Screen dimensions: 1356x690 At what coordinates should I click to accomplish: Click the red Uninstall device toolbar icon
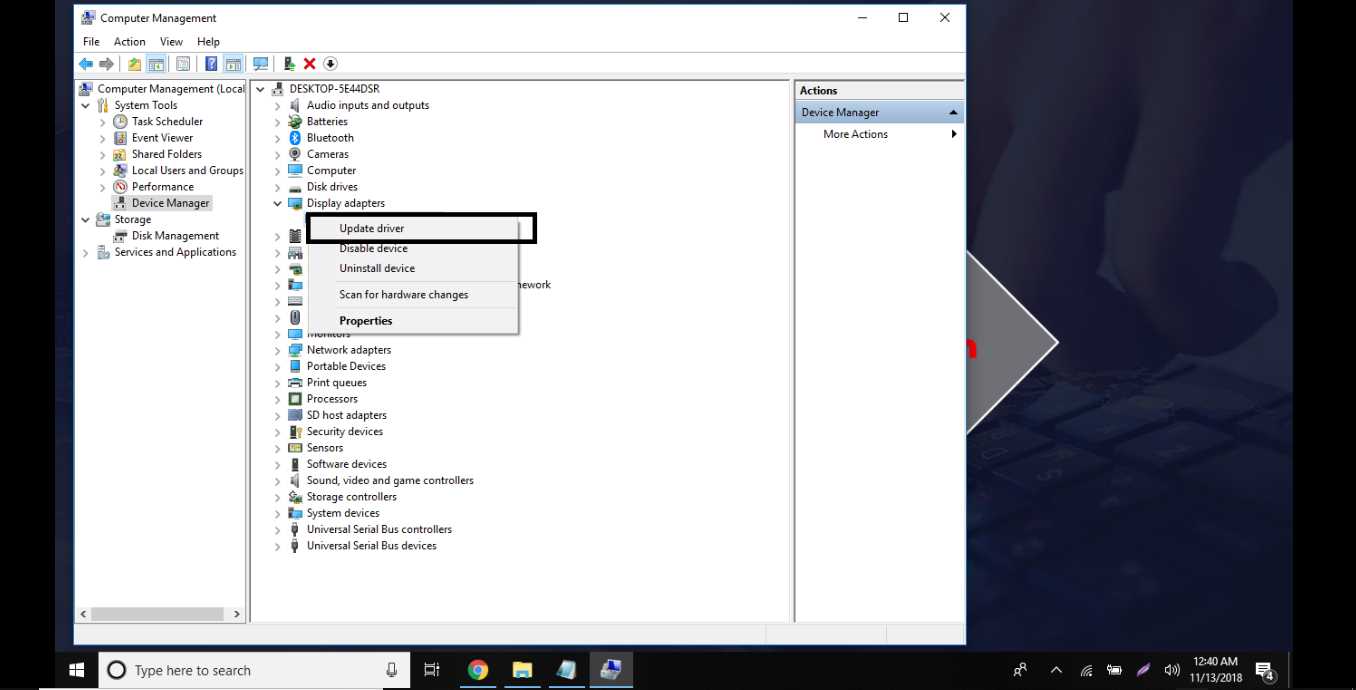coord(308,63)
